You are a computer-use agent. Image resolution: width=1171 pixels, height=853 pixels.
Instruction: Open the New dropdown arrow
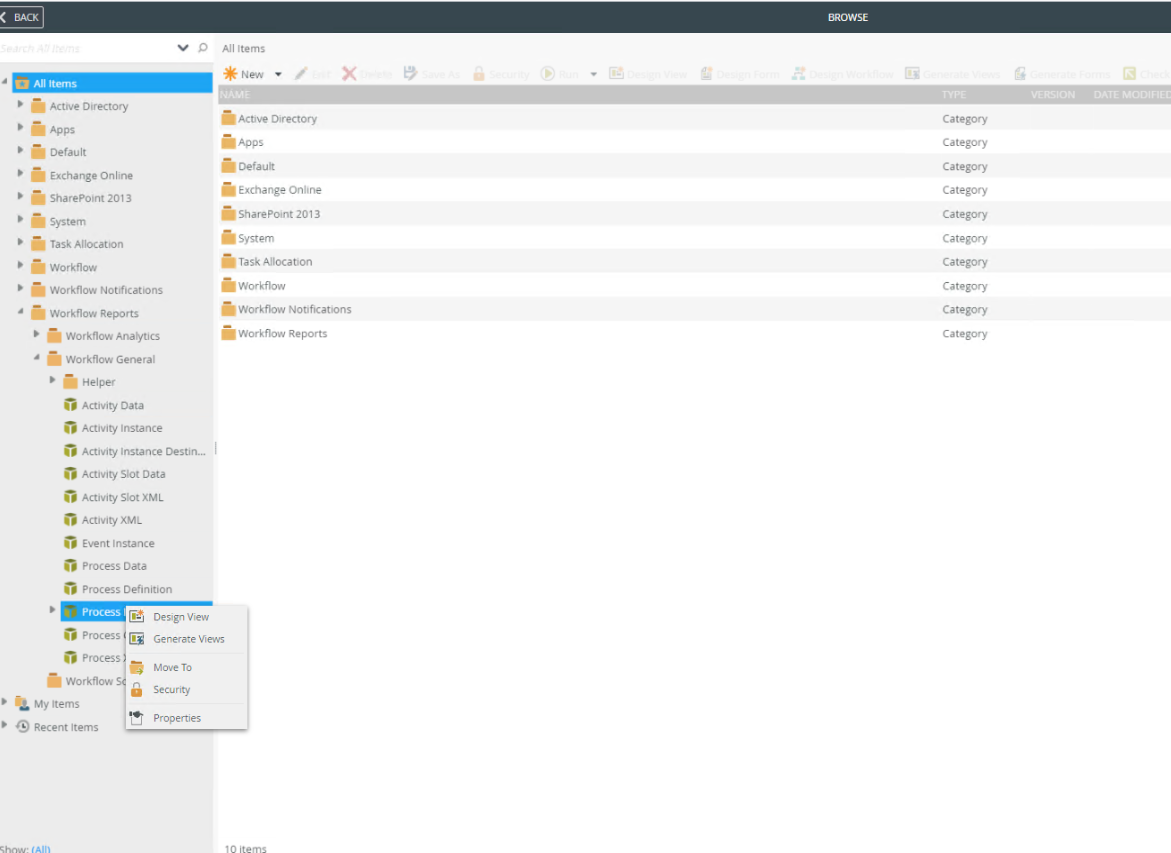(278, 74)
